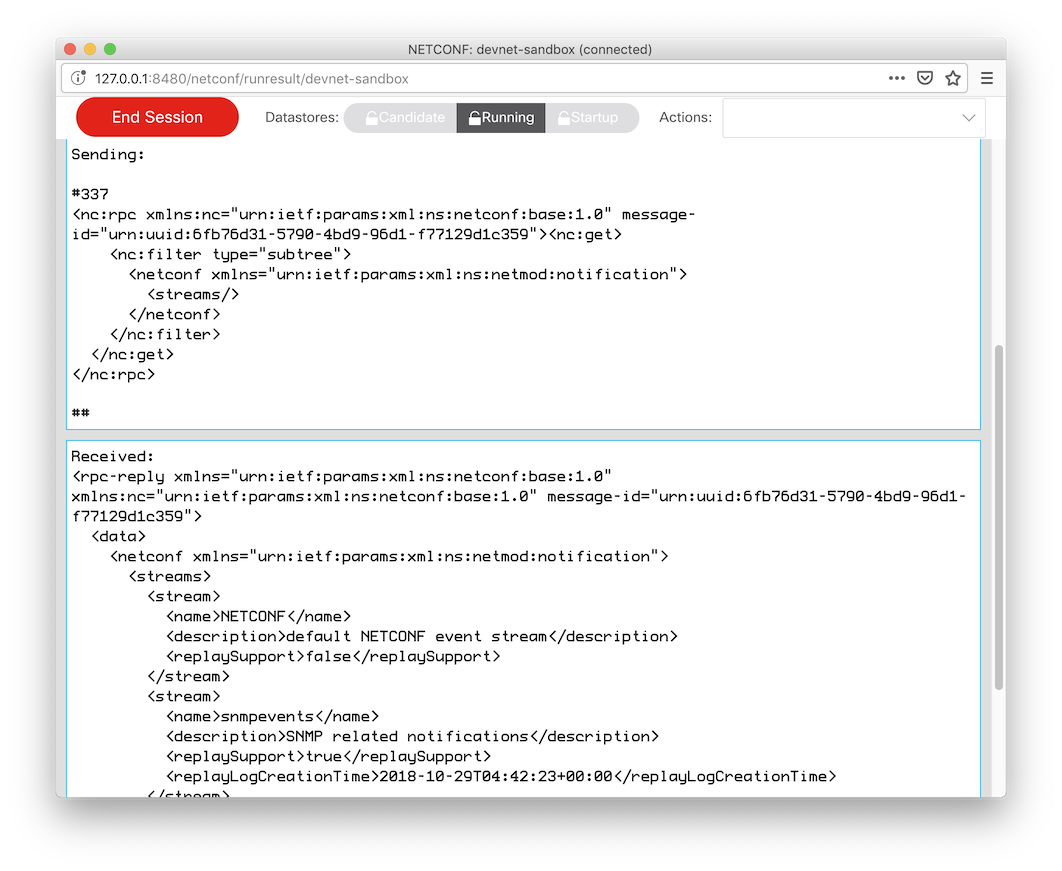
Task: Click the End Session button
Action: coord(157,117)
